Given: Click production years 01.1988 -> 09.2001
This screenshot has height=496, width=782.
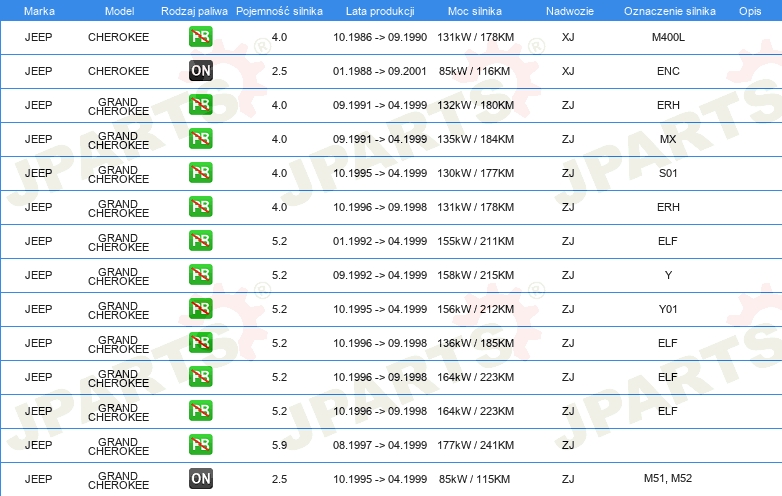Looking at the screenshot, I should tap(380, 71).
